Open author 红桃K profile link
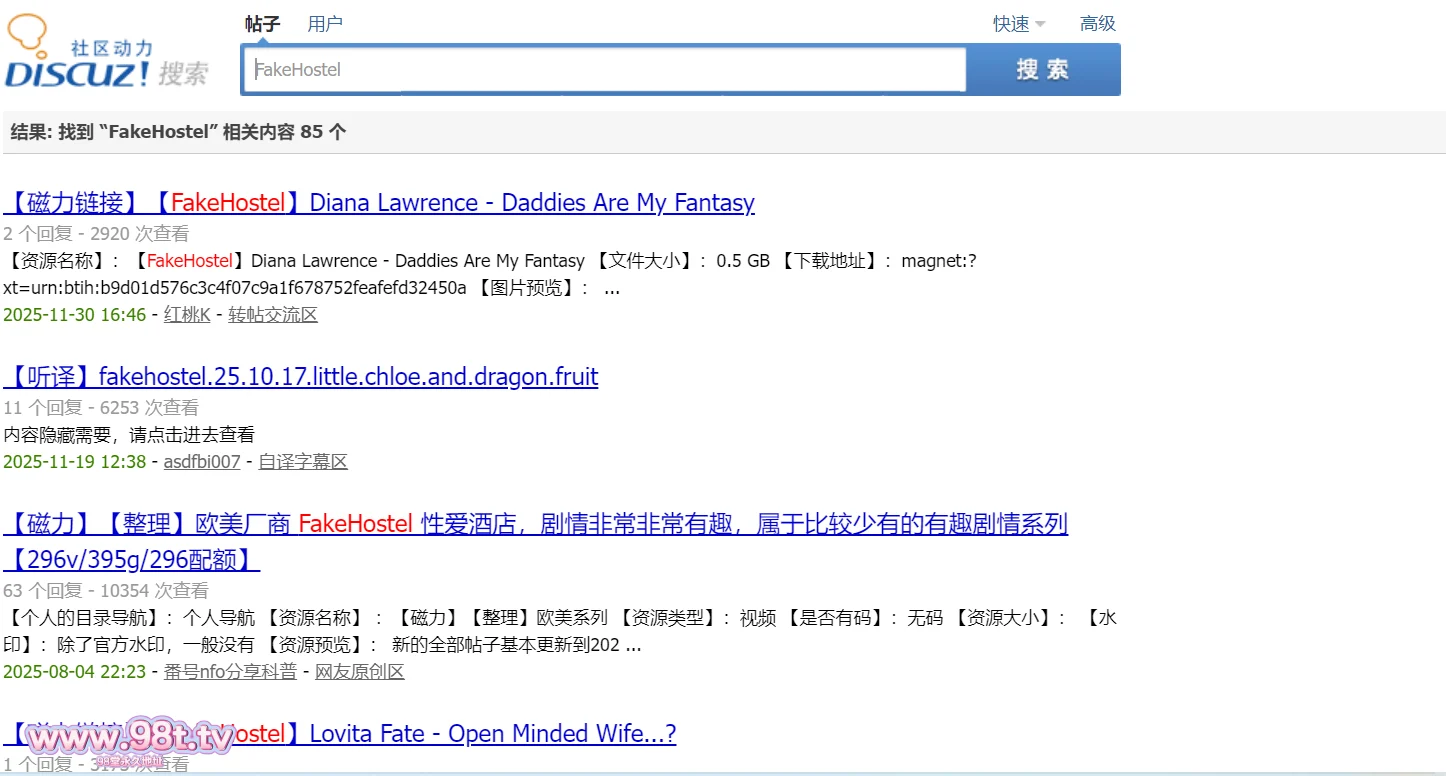 (187, 315)
